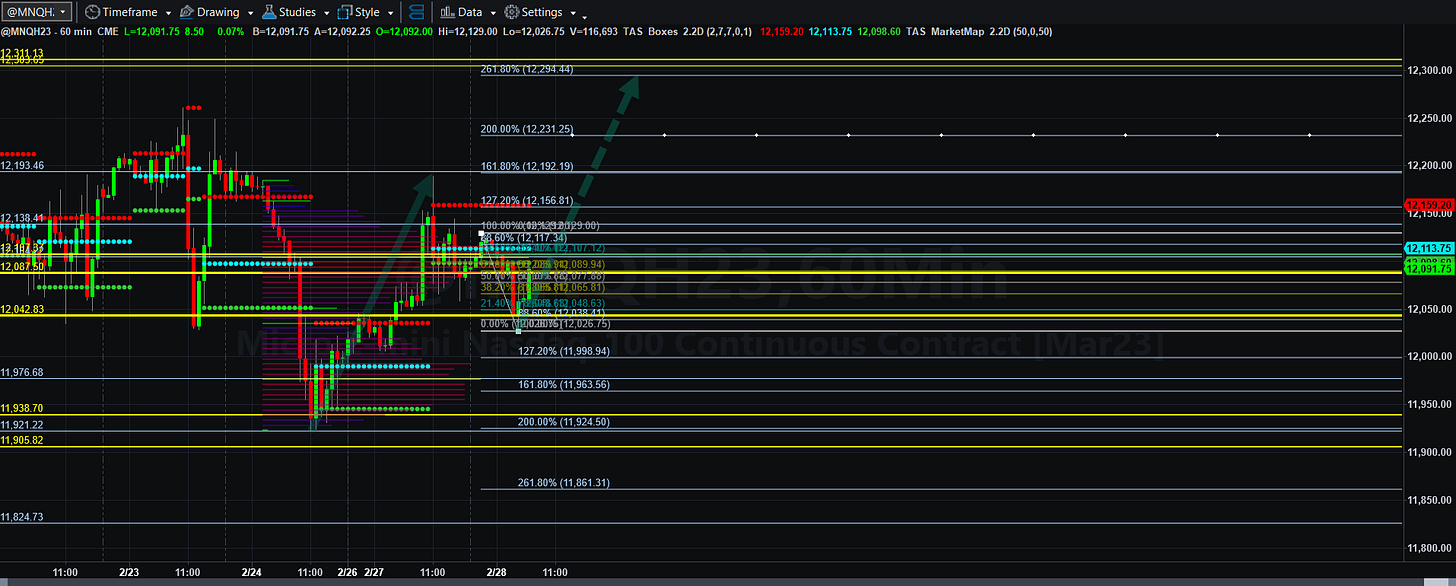Viewport: 1456px width, 586px height.
Task: Click the Style icon
Action: [x=344, y=12]
